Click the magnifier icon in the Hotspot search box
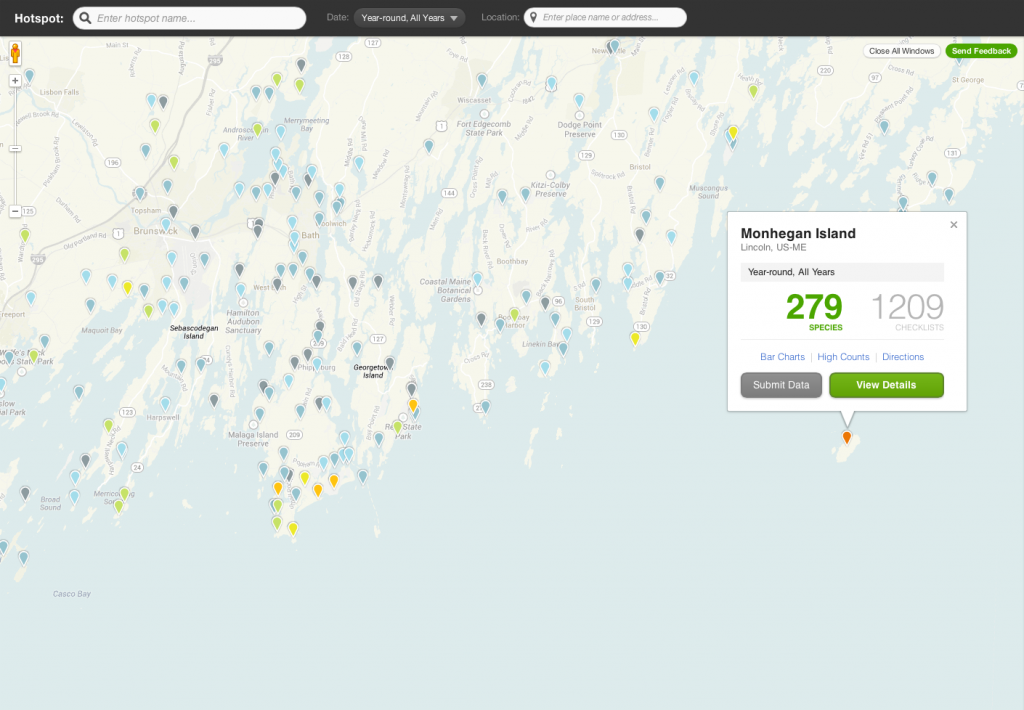Image resolution: width=1024 pixels, height=710 pixels. 86,17
